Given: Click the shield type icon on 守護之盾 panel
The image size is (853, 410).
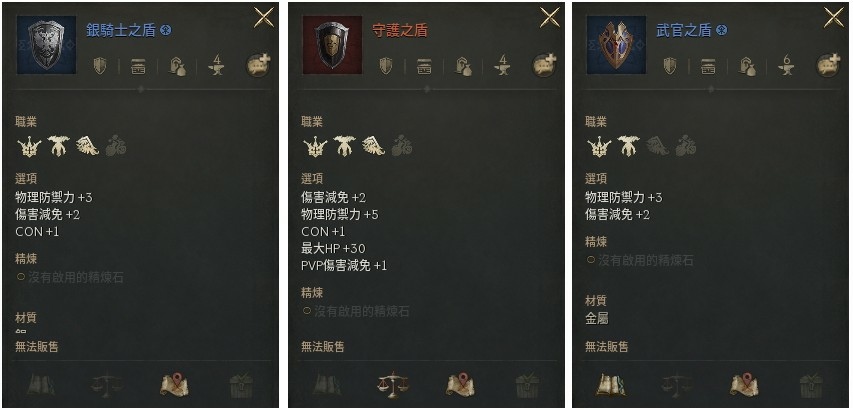Looking at the screenshot, I should pyautogui.click(x=386, y=66).
